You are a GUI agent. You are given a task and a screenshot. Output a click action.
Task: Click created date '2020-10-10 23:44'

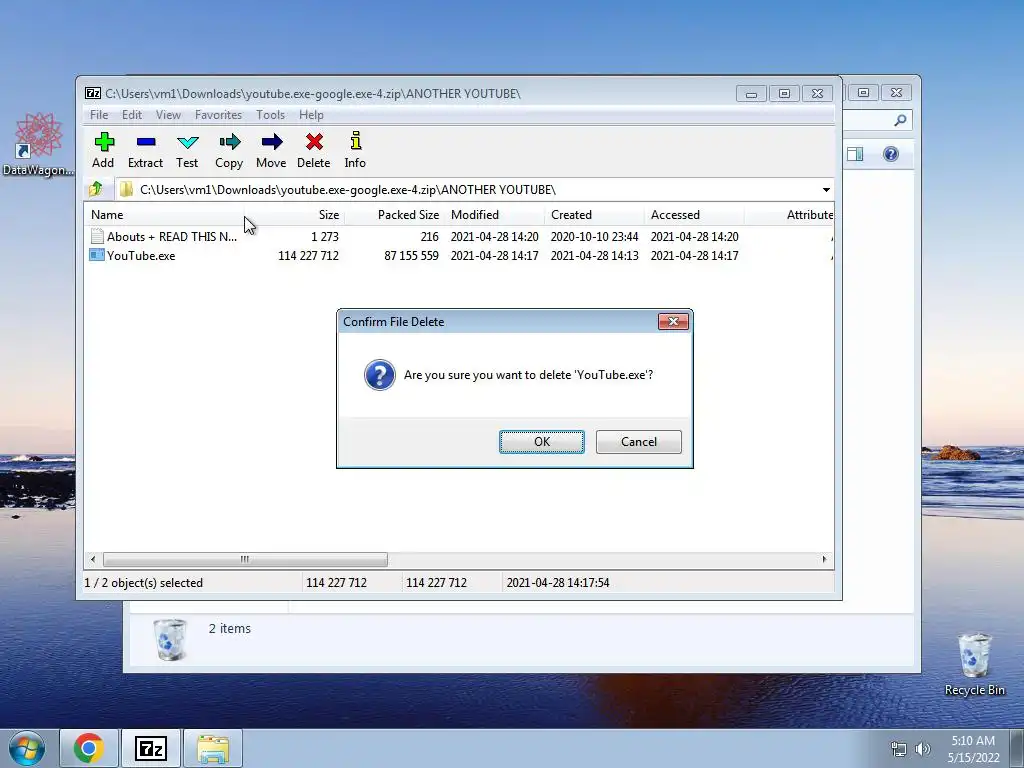pos(594,236)
